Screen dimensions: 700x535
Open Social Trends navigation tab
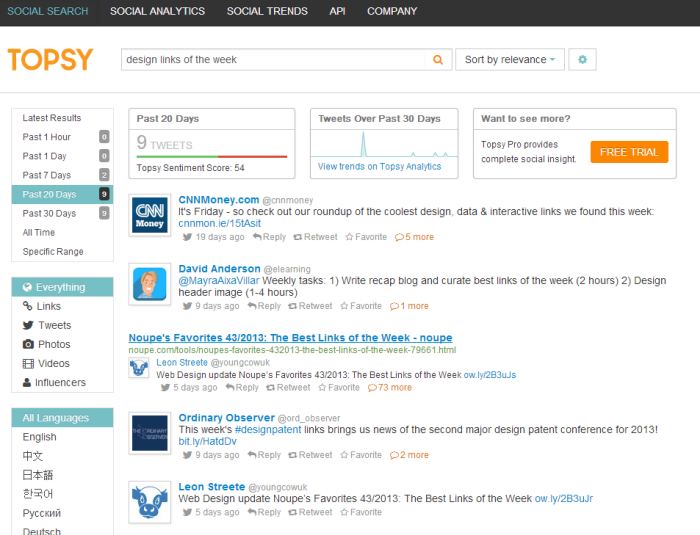click(267, 11)
